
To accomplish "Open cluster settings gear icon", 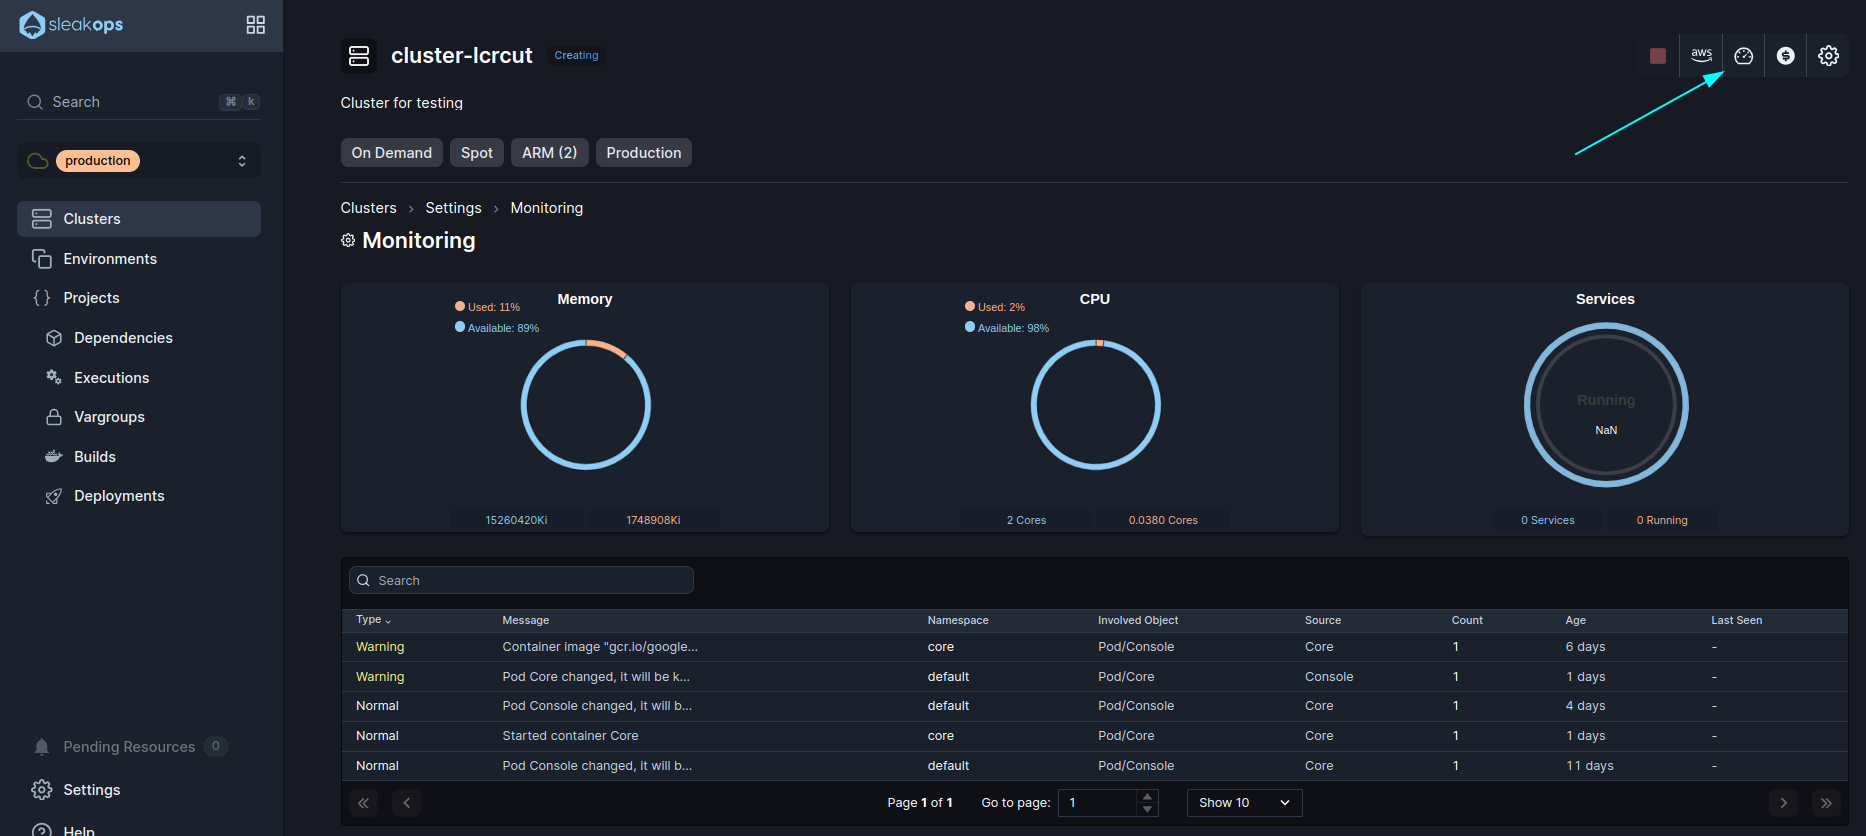I will point(1829,56).
